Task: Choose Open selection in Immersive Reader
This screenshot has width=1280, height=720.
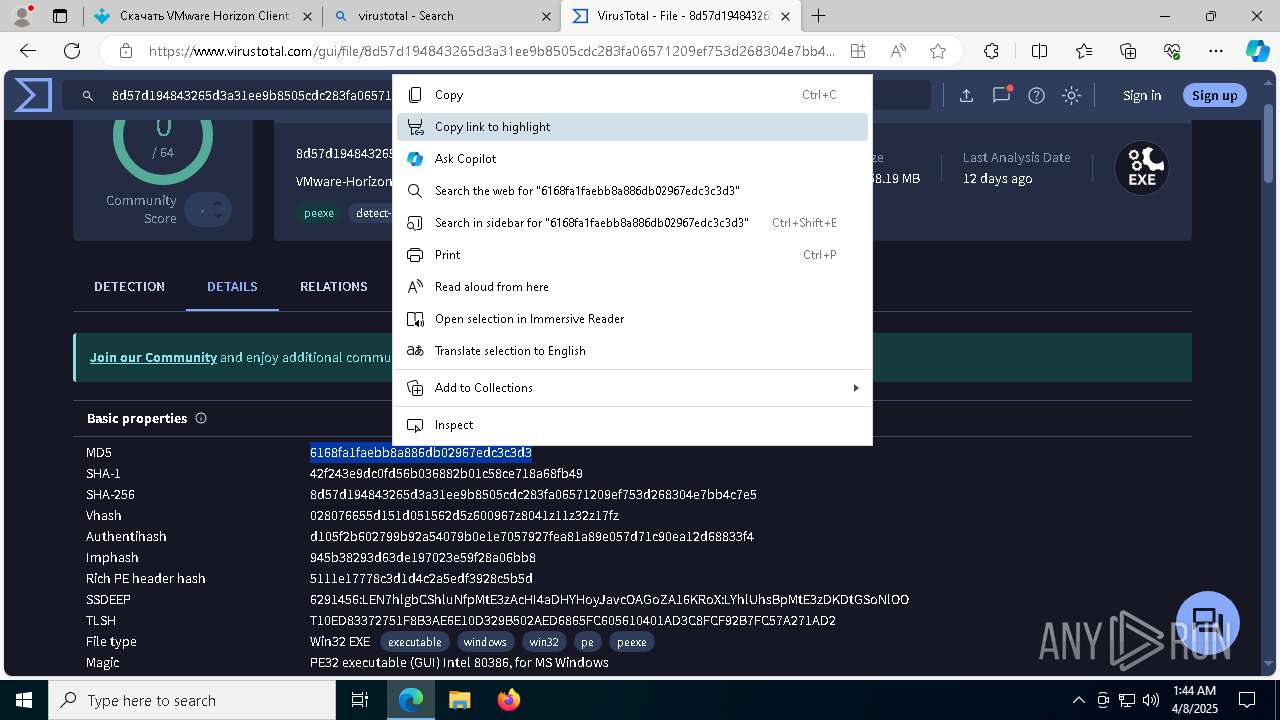Action: pyautogui.click(x=632, y=319)
